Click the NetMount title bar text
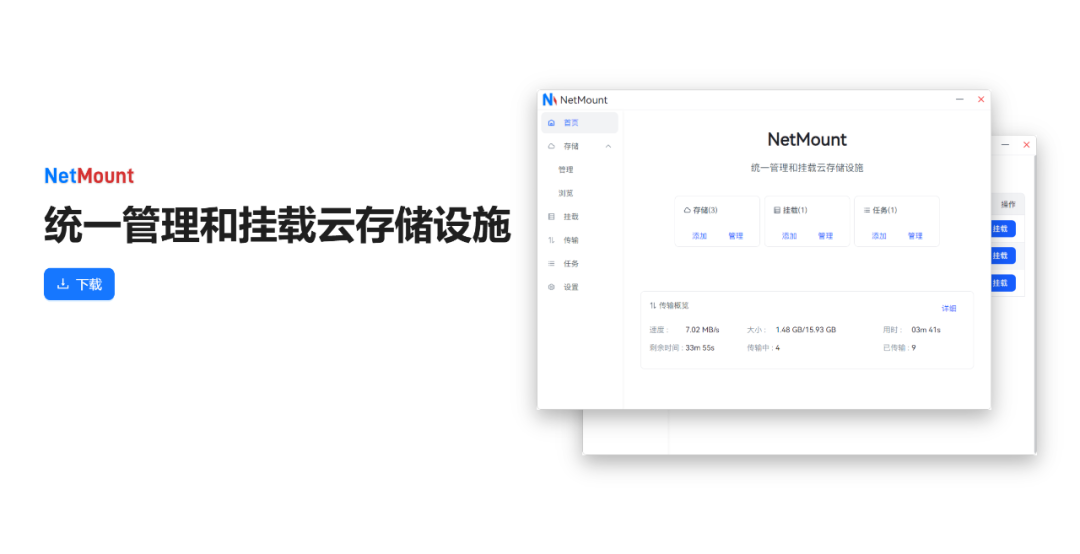 [x=583, y=100]
